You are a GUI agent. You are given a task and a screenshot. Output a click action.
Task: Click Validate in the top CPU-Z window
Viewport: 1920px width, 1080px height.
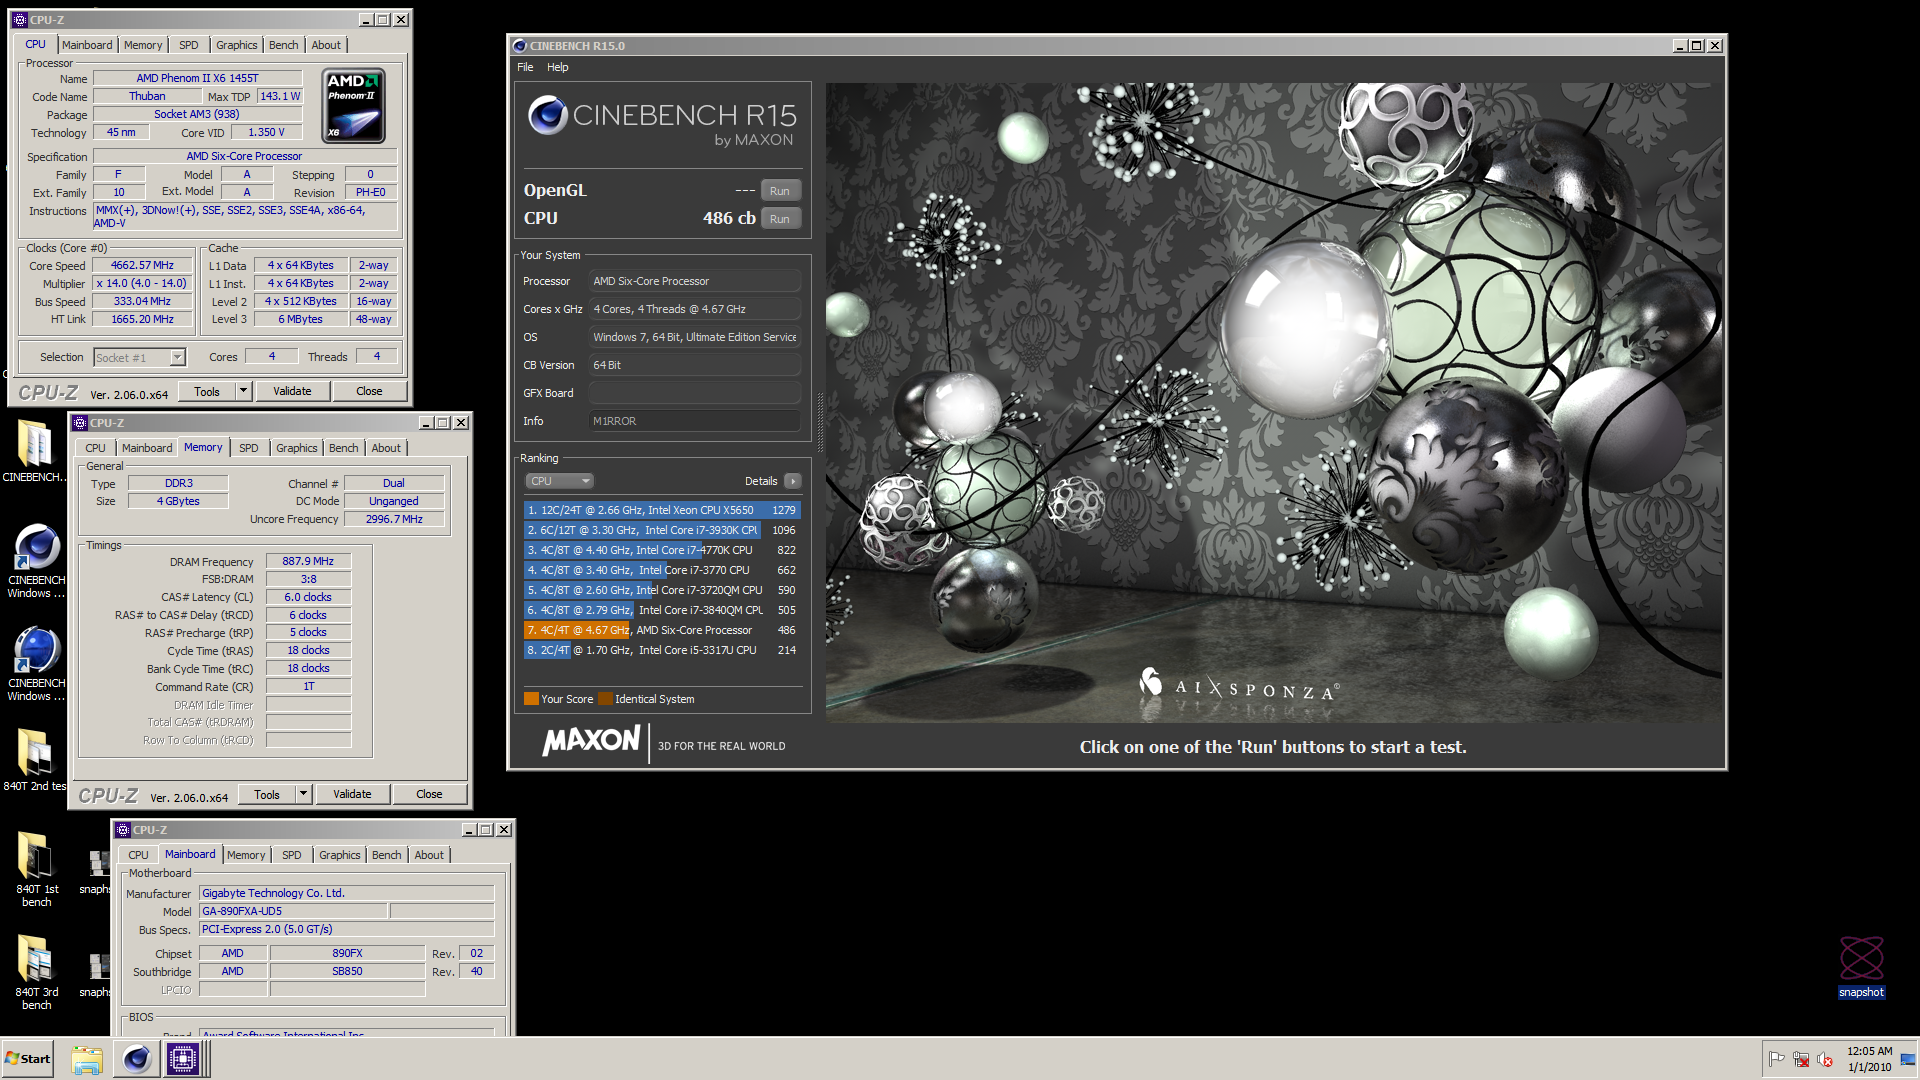click(x=292, y=391)
